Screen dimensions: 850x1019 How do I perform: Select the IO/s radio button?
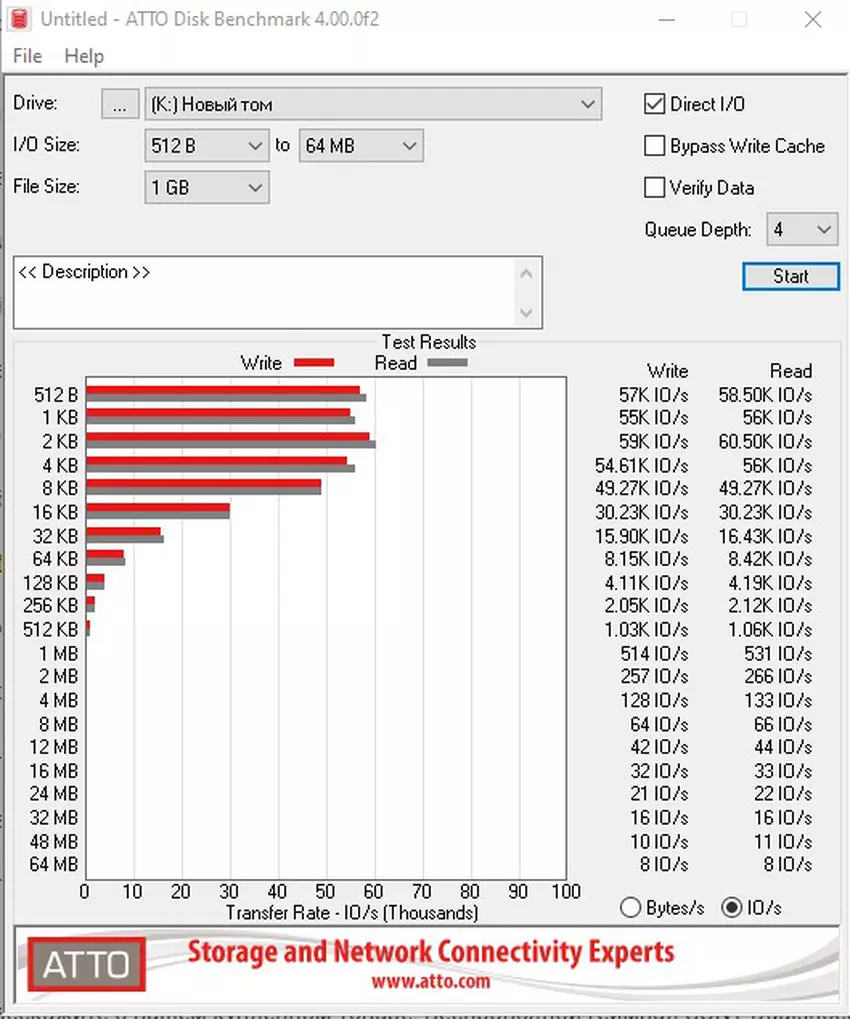[x=732, y=908]
